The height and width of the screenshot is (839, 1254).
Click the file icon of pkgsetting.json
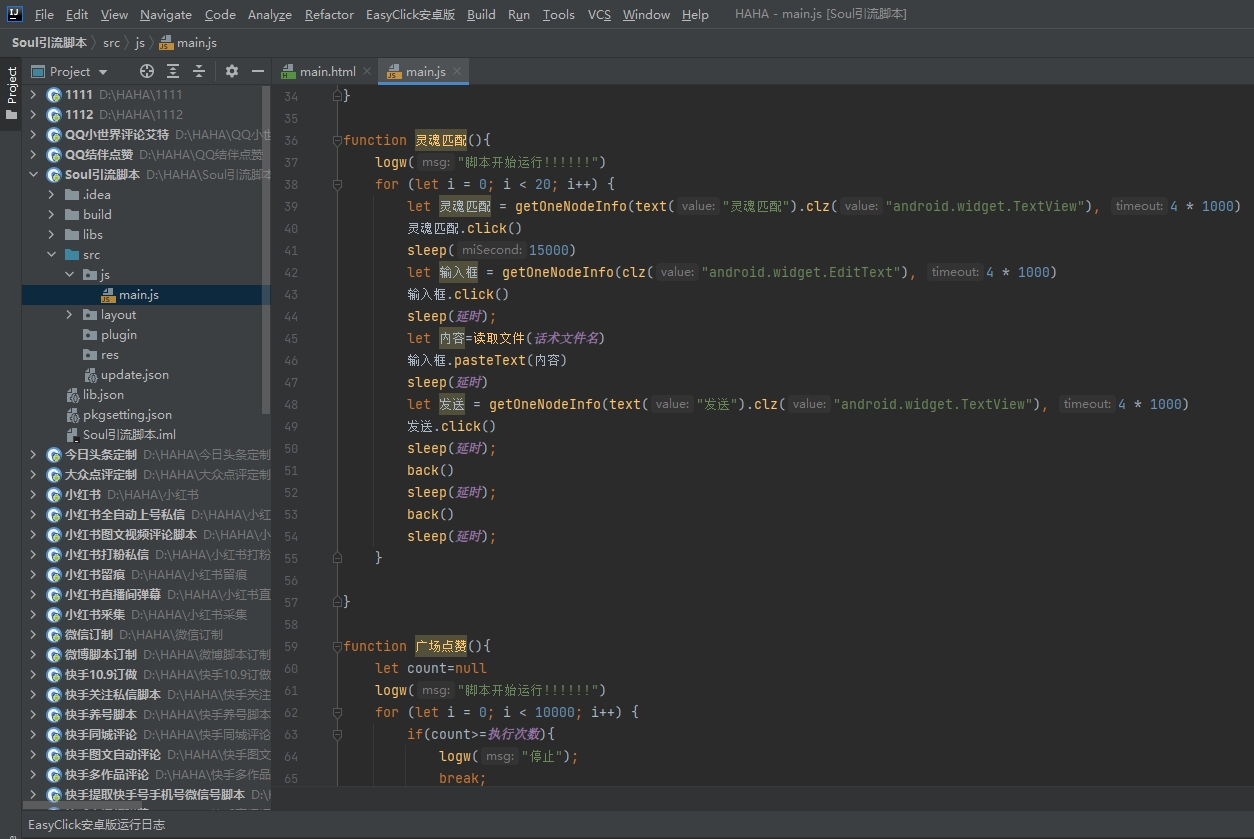(x=73, y=415)
